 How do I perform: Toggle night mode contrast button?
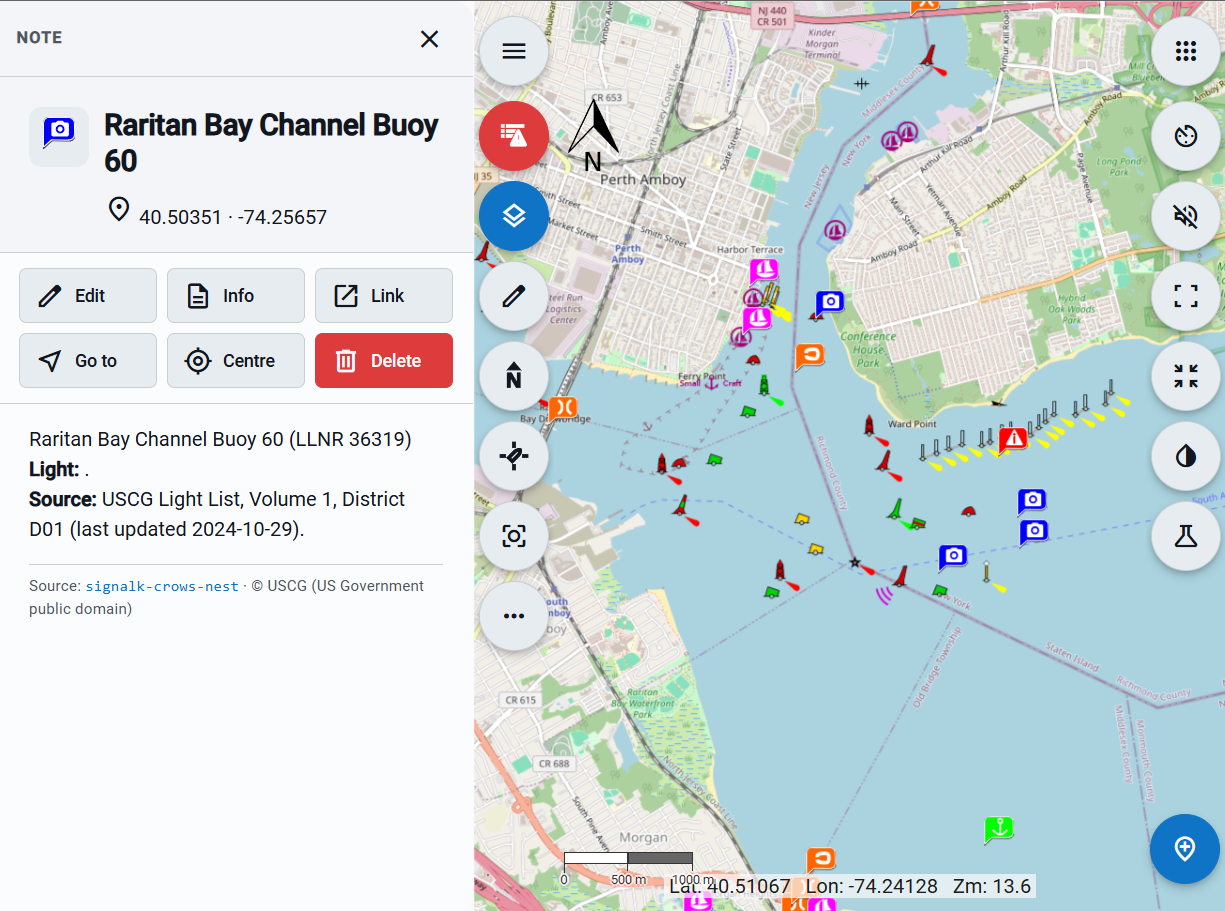[1186, 456]
